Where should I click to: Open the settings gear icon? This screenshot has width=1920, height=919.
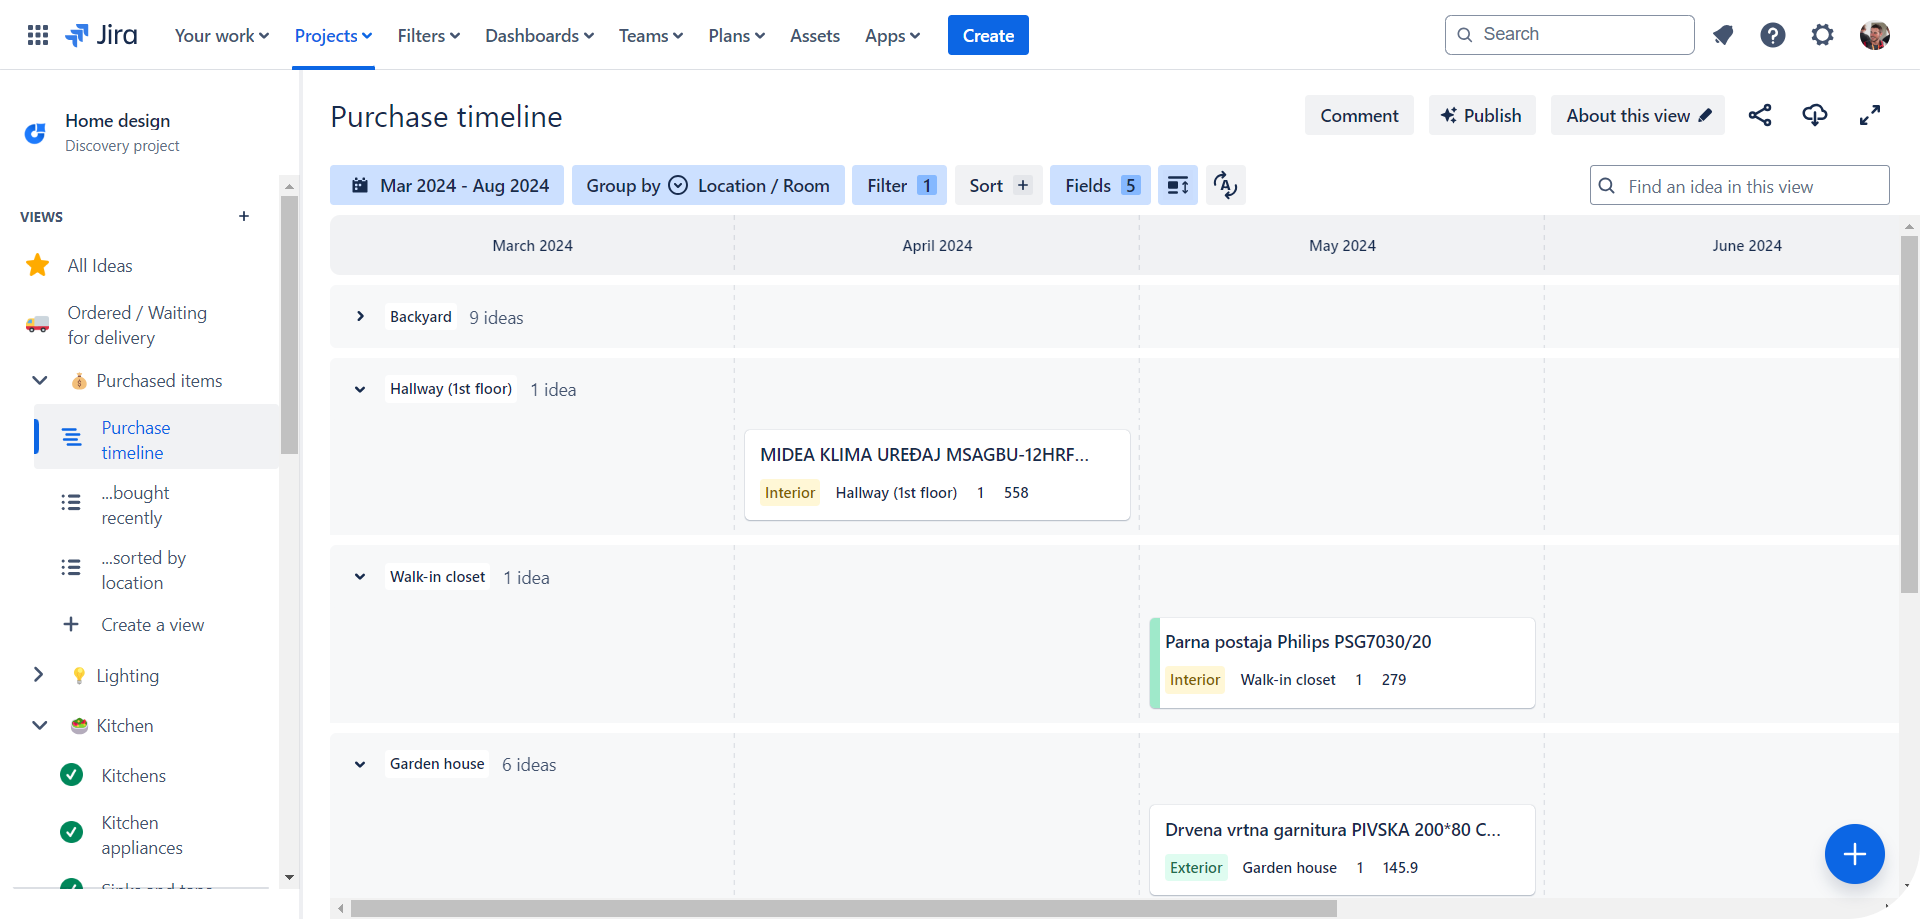1823,35
